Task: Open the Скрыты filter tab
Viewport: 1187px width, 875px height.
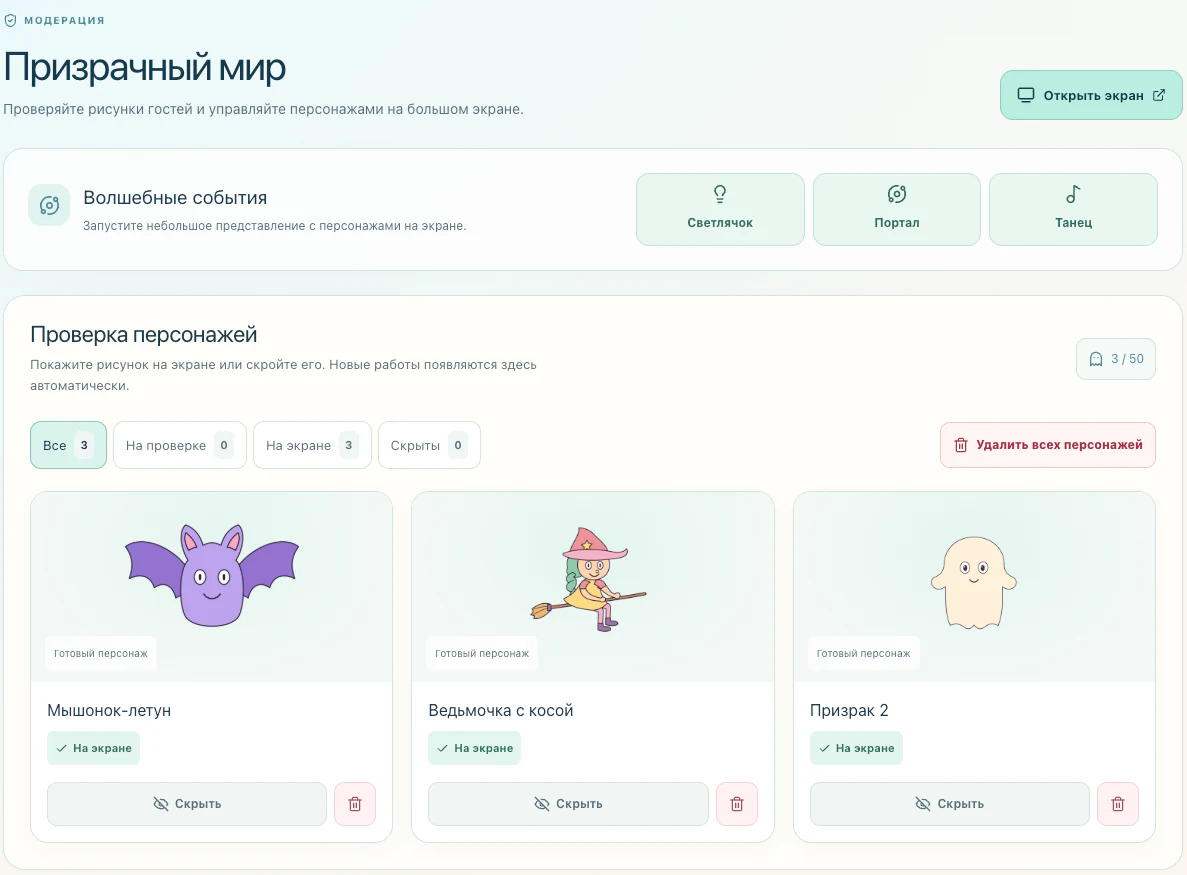Action: (429, 445)
